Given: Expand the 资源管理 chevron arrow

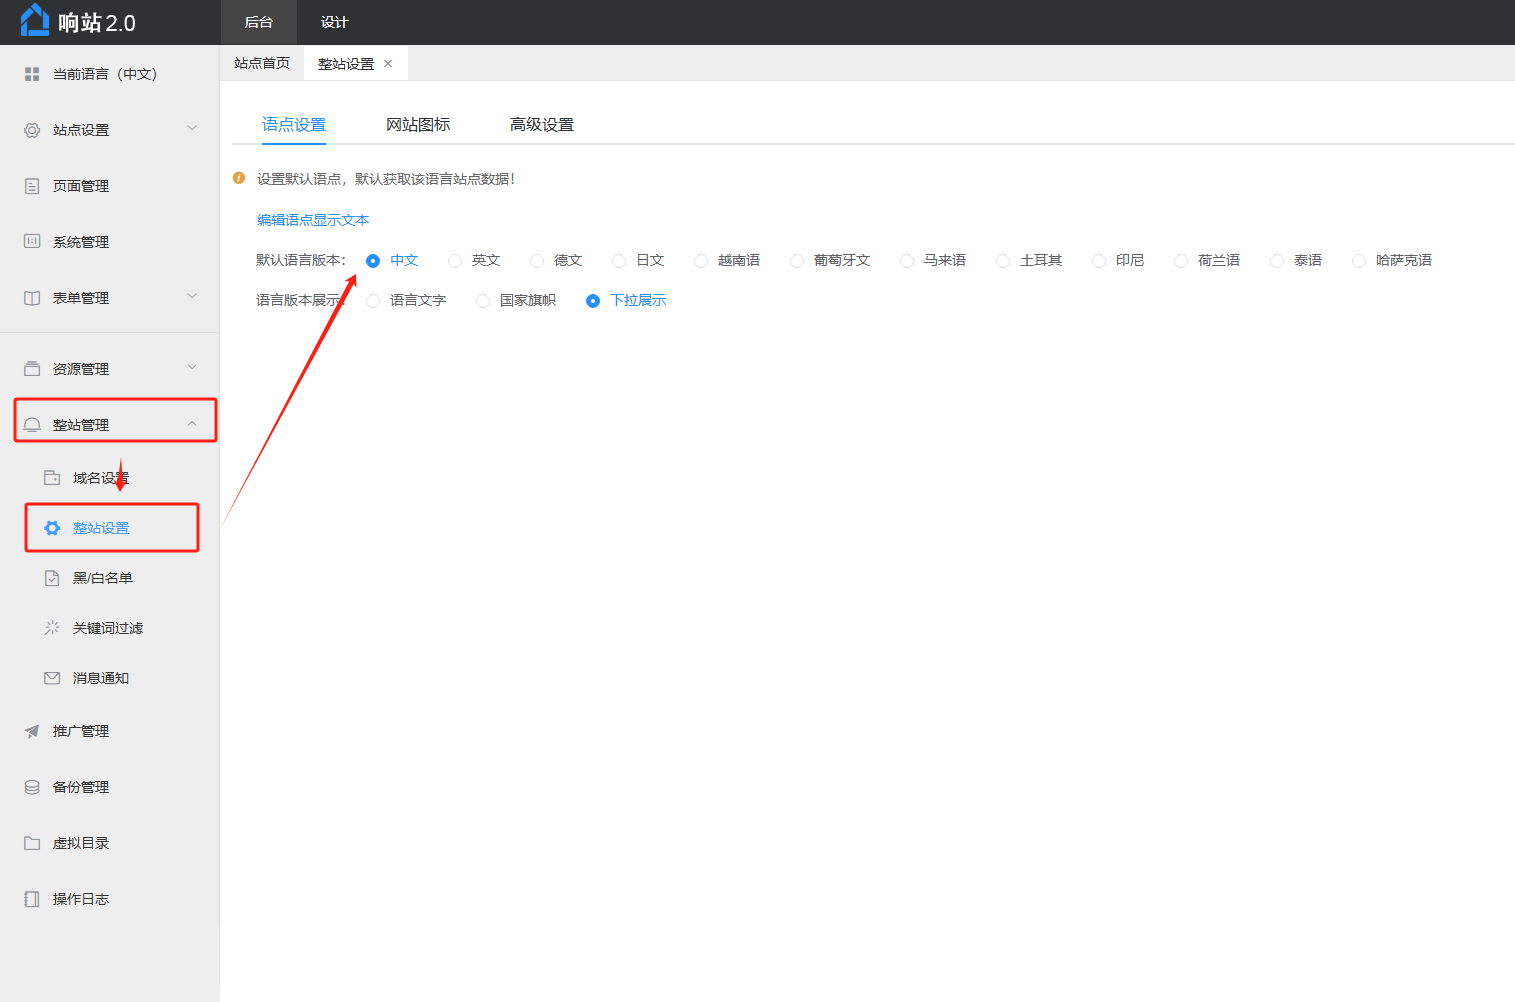Looking at the screenshot, I should (192, 368).
